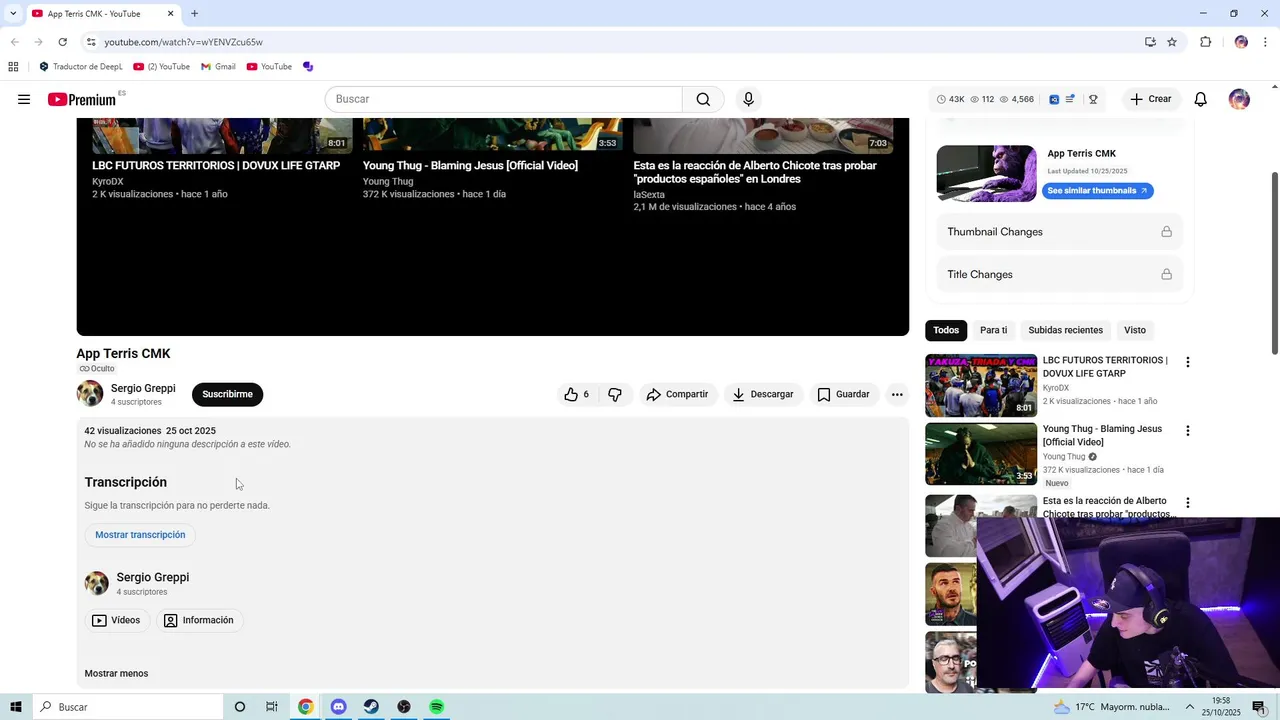Open Spotify from the taskbar
This screenshot has width=1280, height=720.
[x=437, y=707]
